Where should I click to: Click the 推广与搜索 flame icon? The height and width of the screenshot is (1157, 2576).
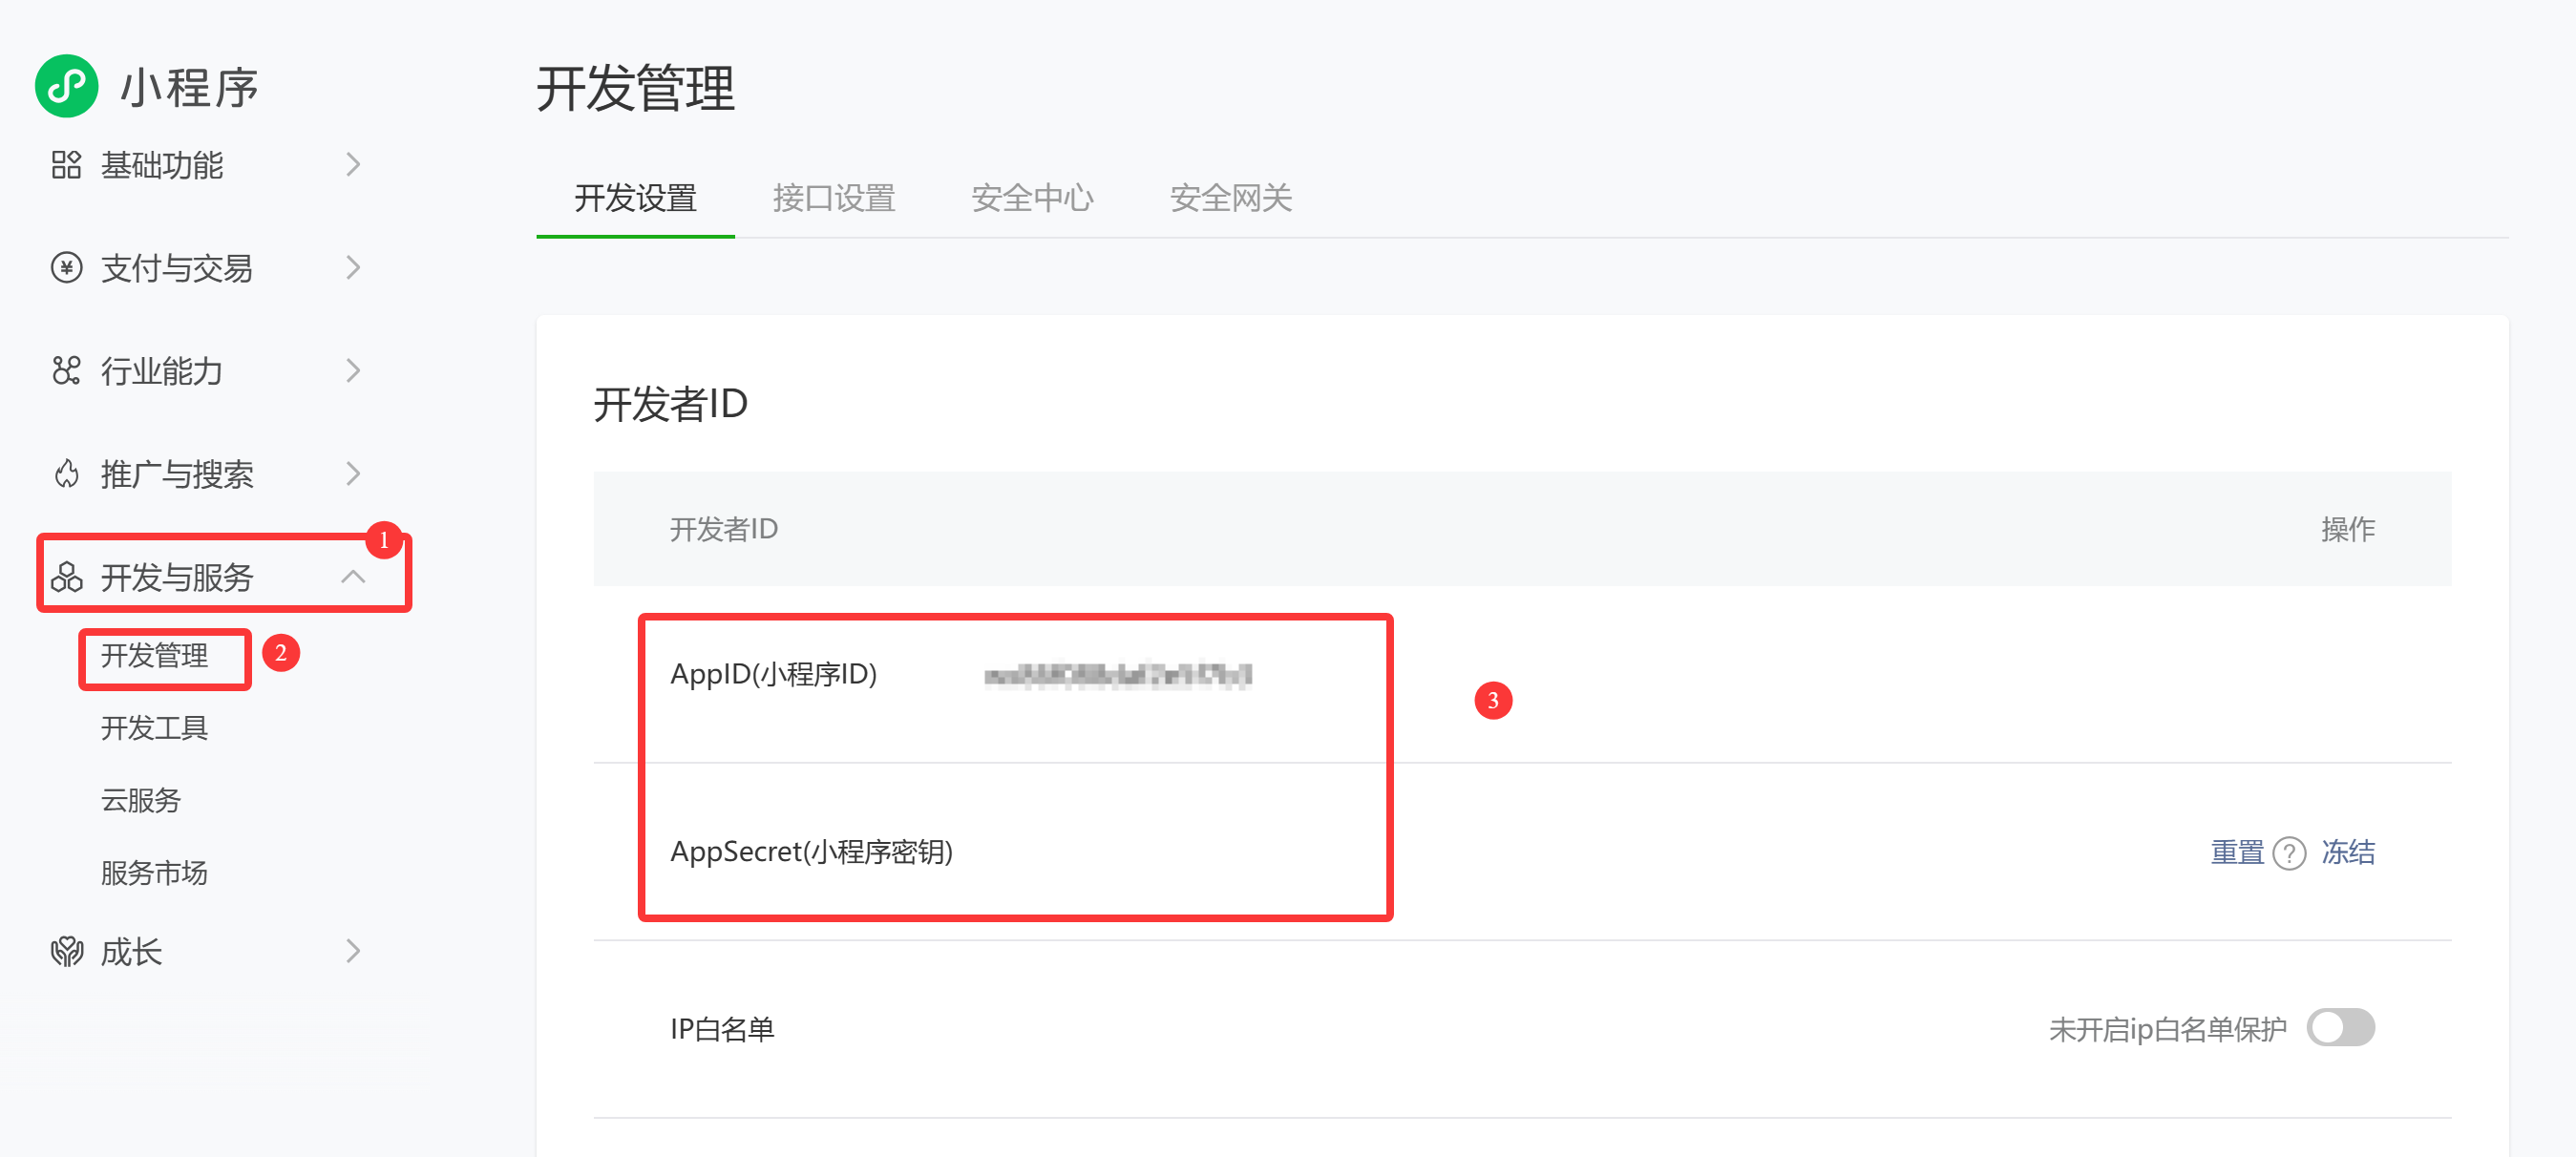66,474
